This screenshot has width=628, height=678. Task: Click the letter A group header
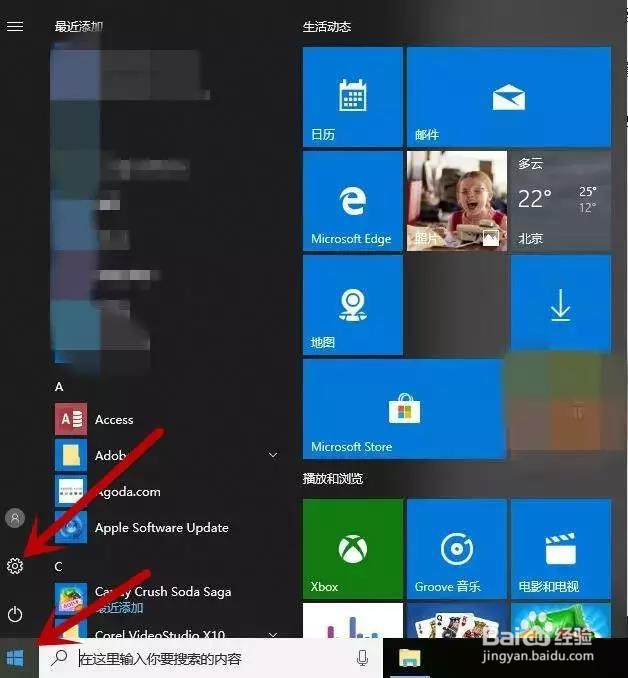pyautogui.click(x=59, y=387)
